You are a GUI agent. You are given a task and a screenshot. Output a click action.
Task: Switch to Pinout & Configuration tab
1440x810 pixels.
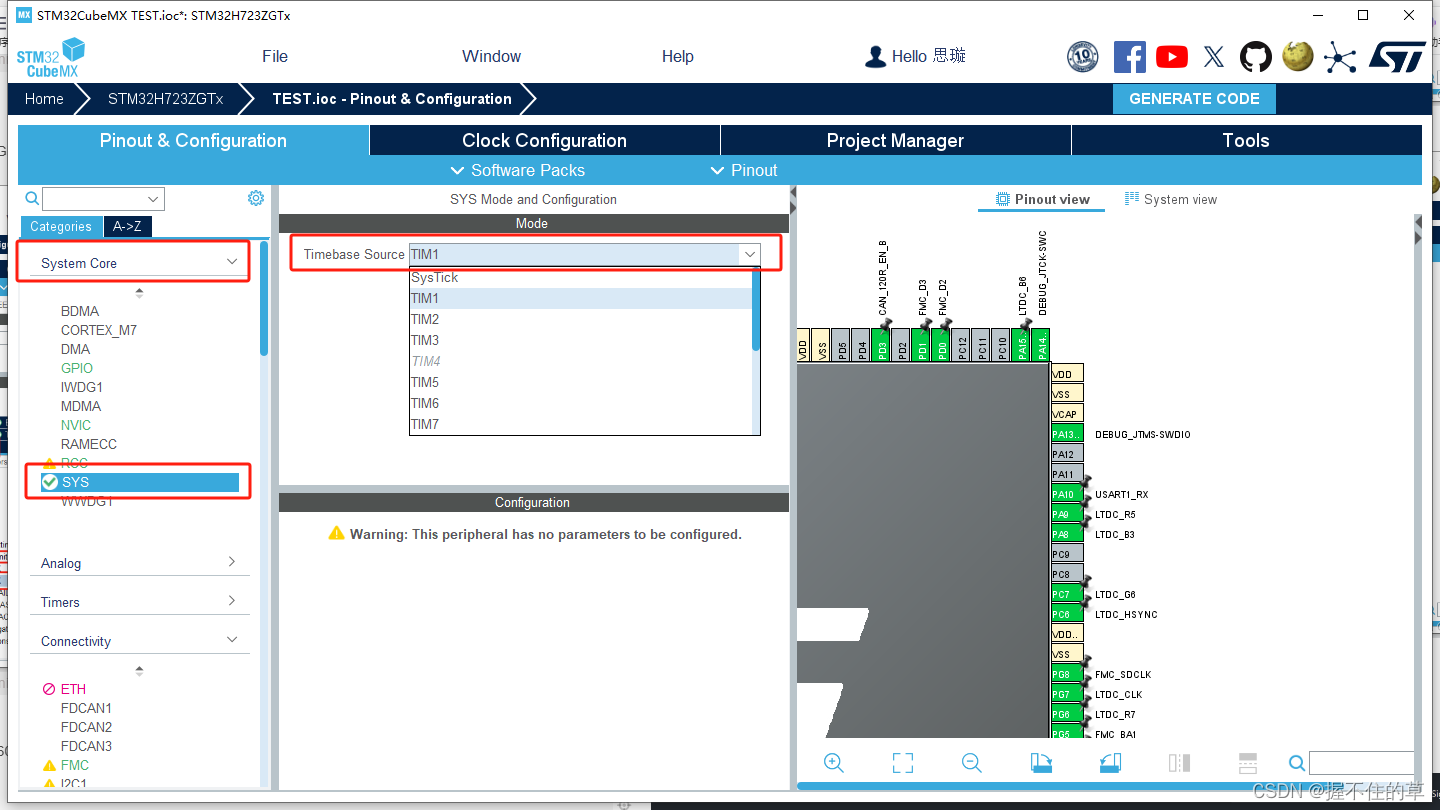click(x=193, y=140)
